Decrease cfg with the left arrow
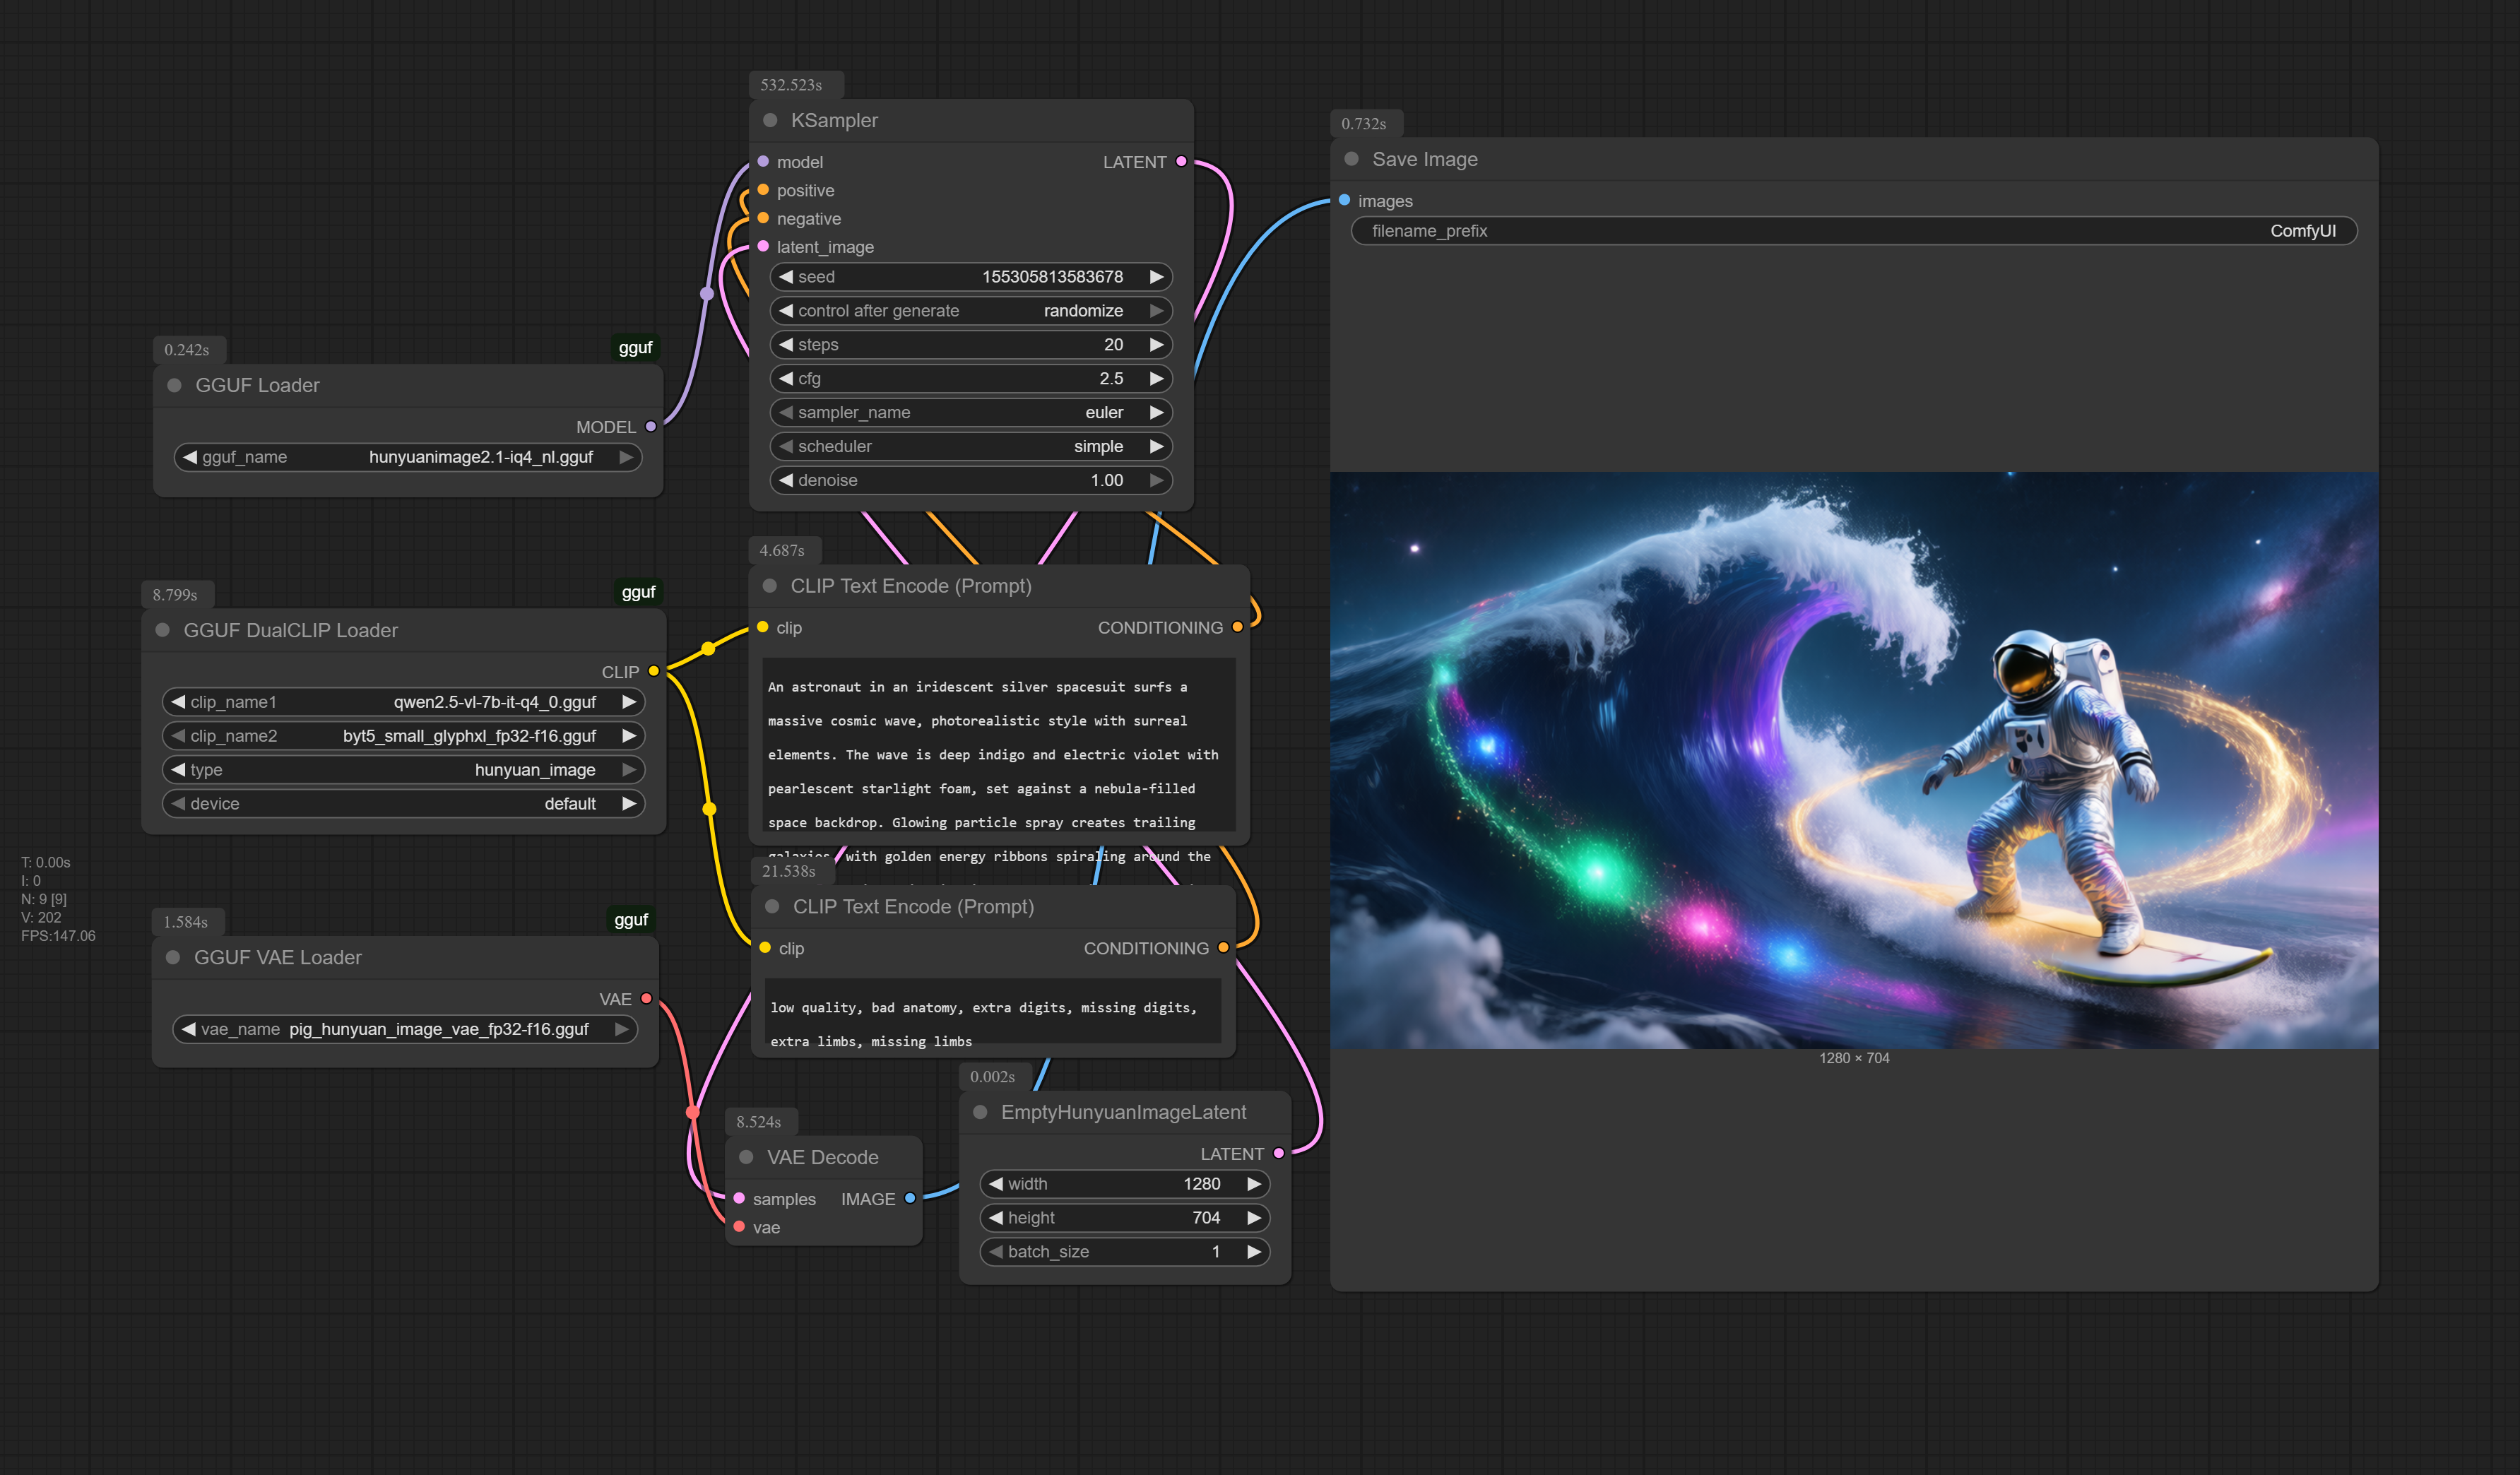This screenshot has width=2520, height=1475. [786, 378]
